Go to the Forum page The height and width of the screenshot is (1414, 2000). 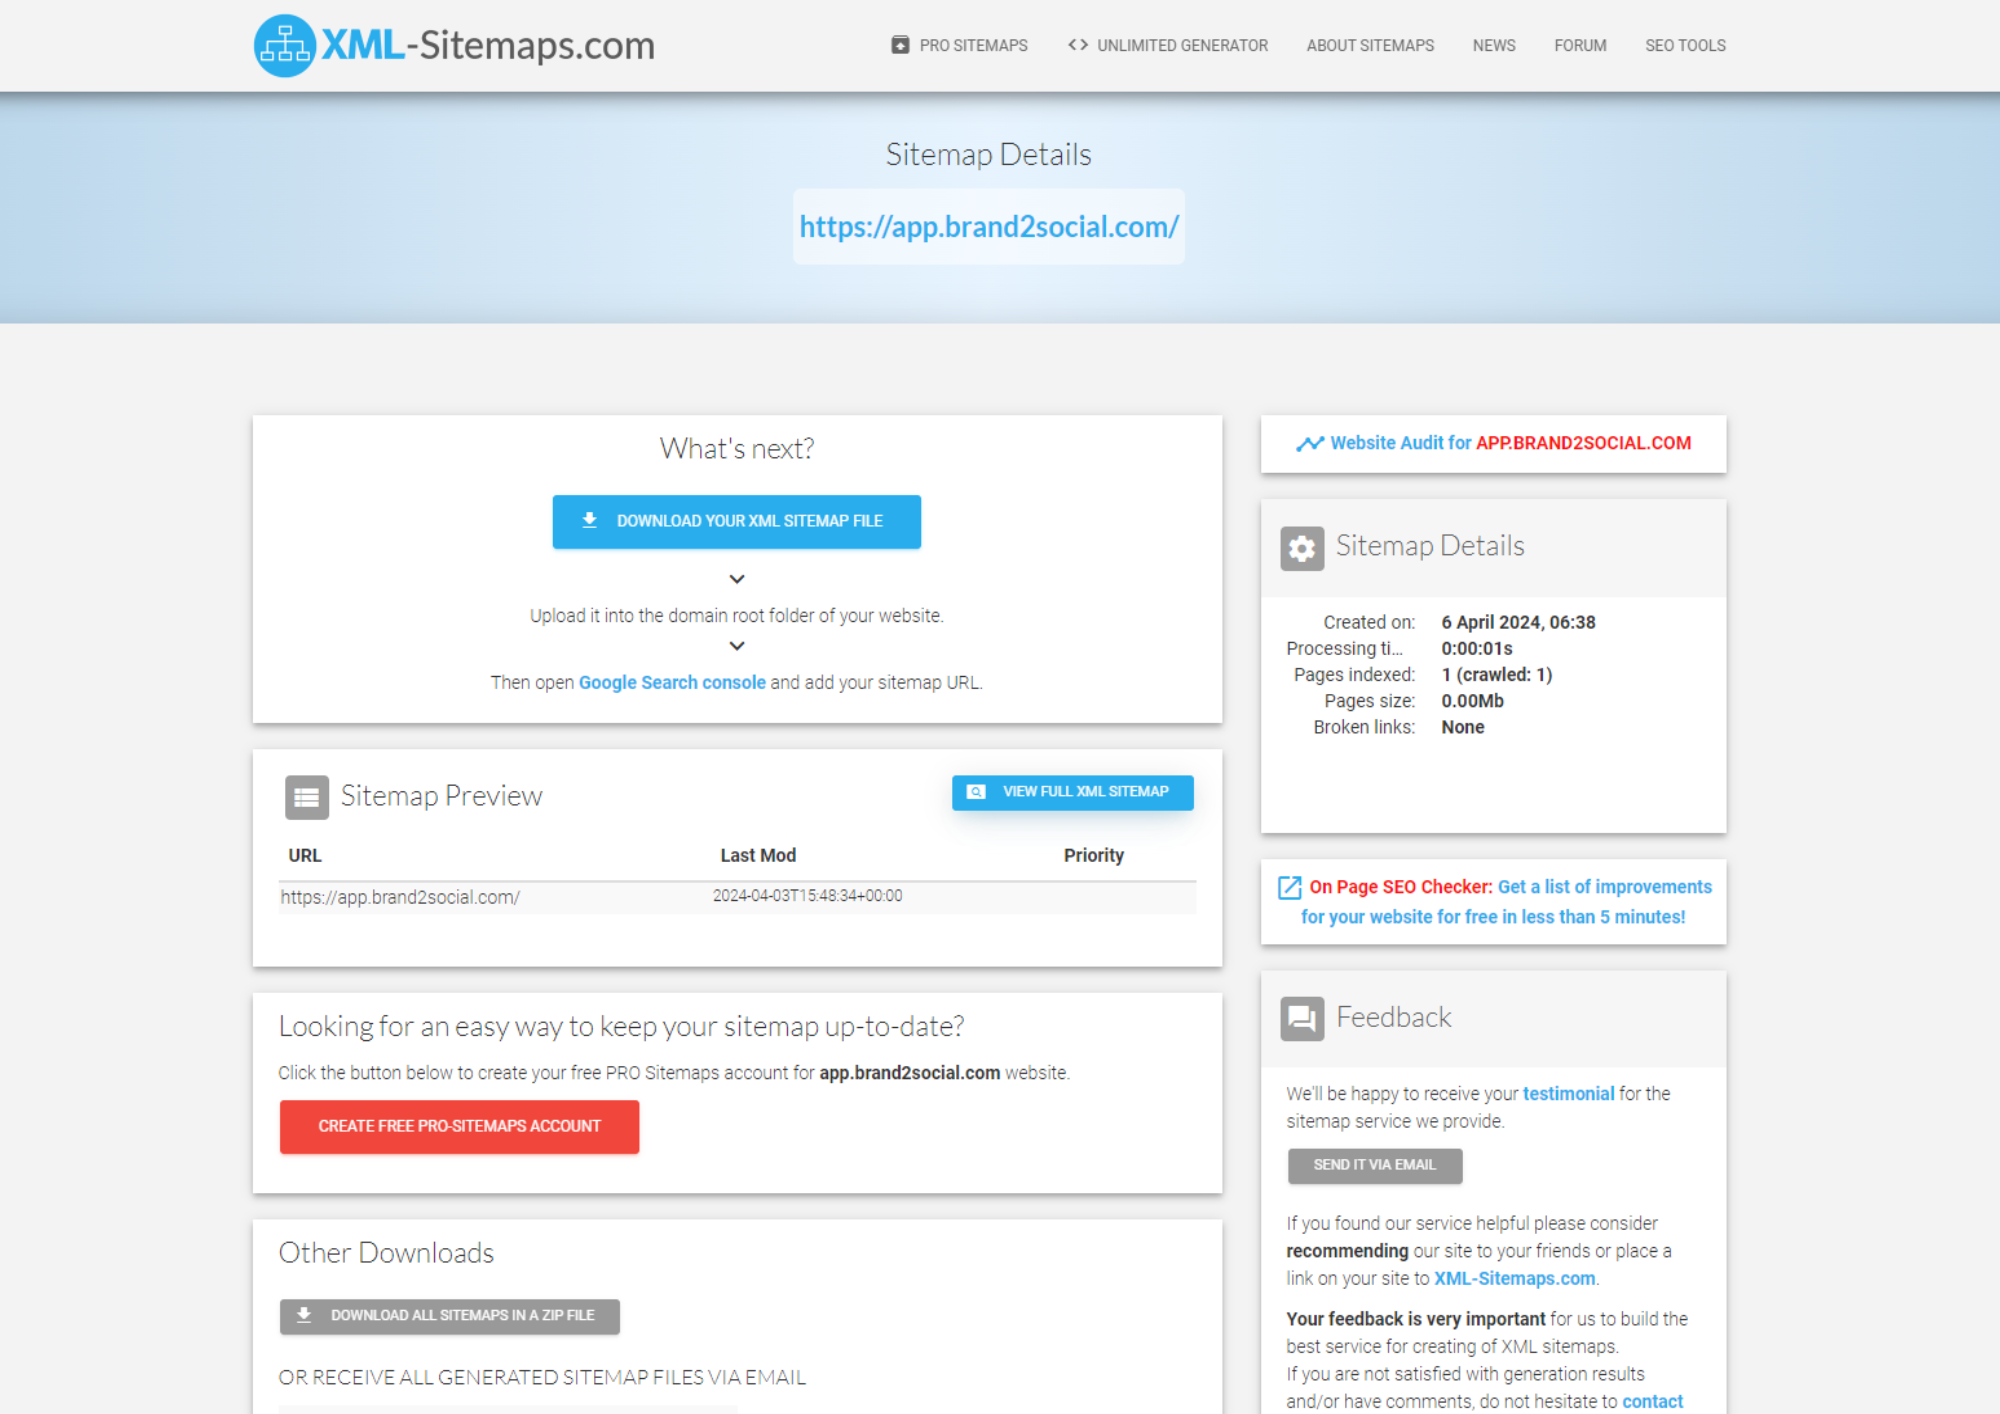coord(1580,45)
